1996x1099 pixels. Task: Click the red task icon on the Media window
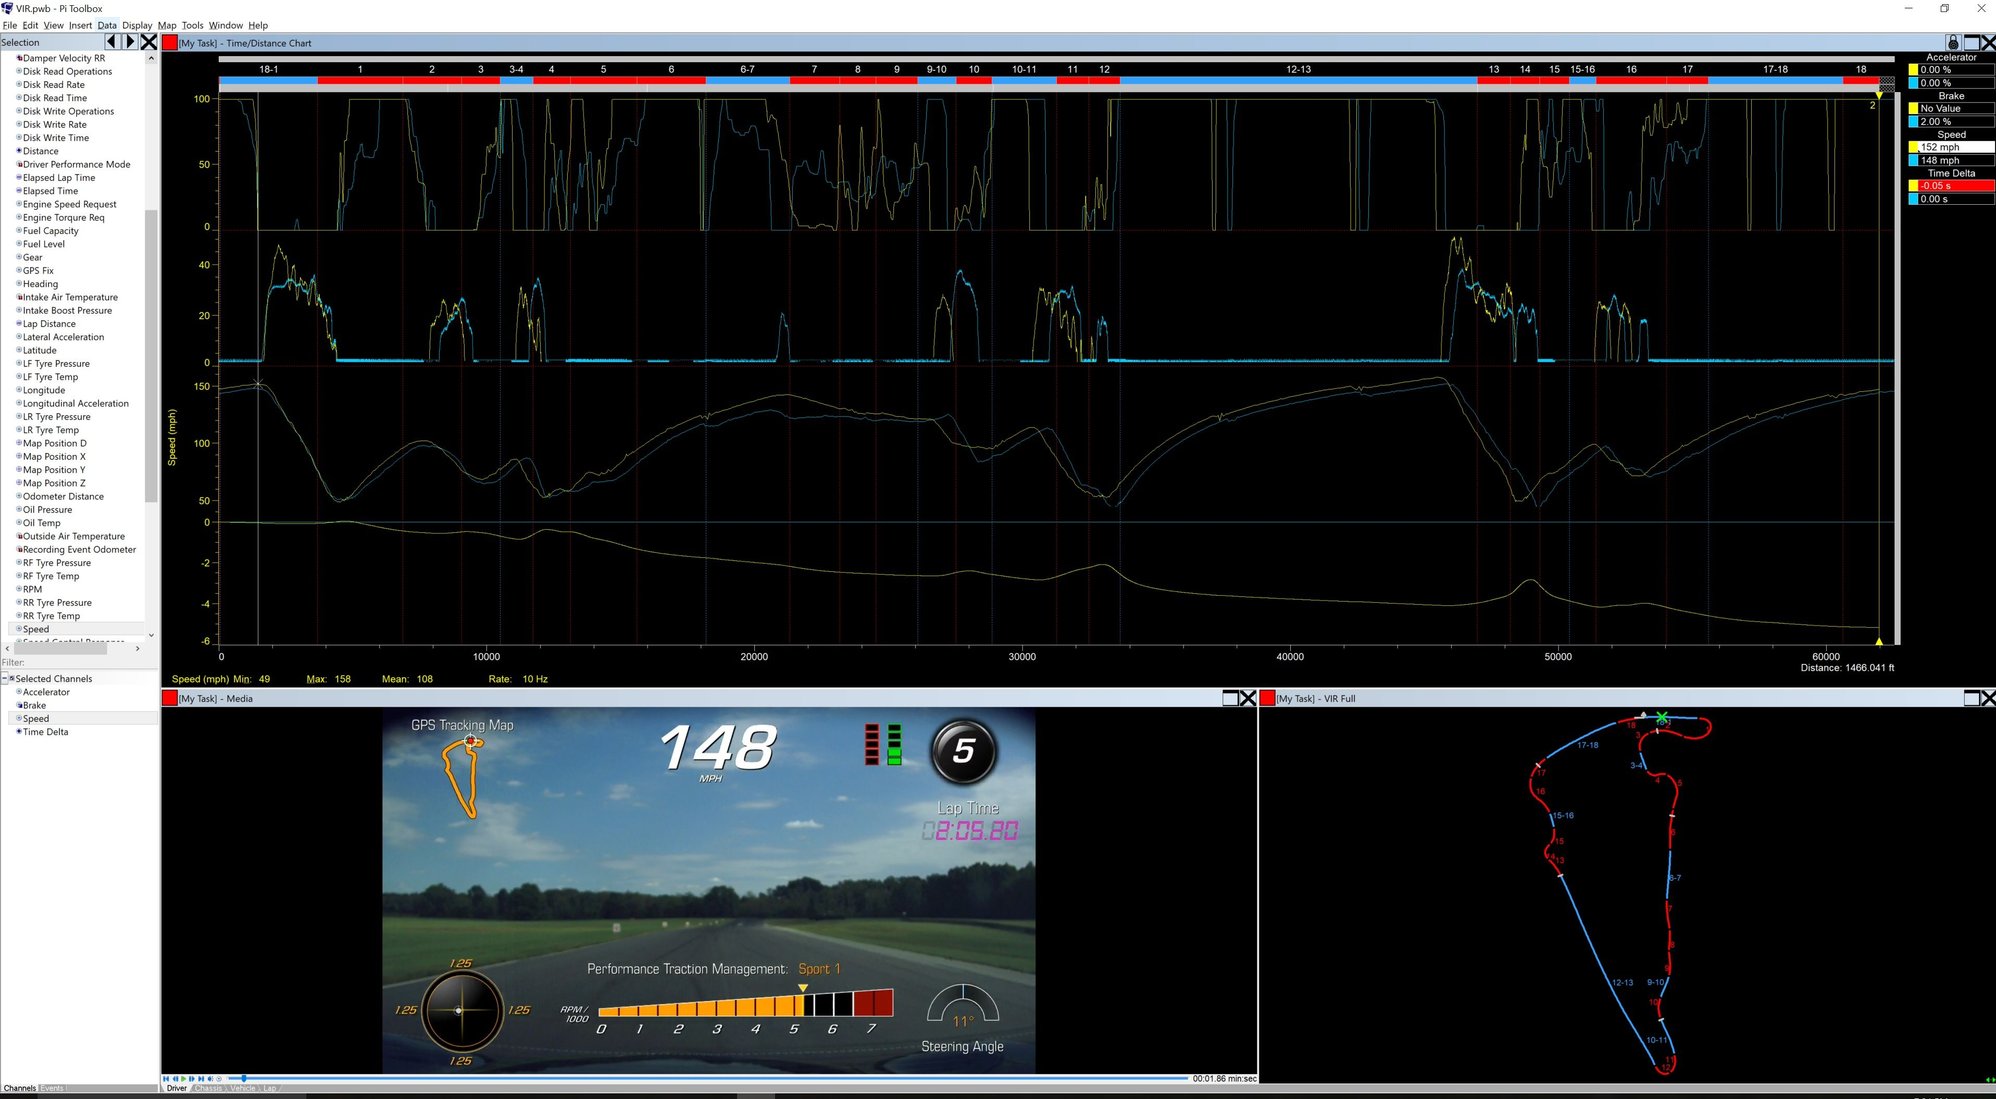point(168,698)
